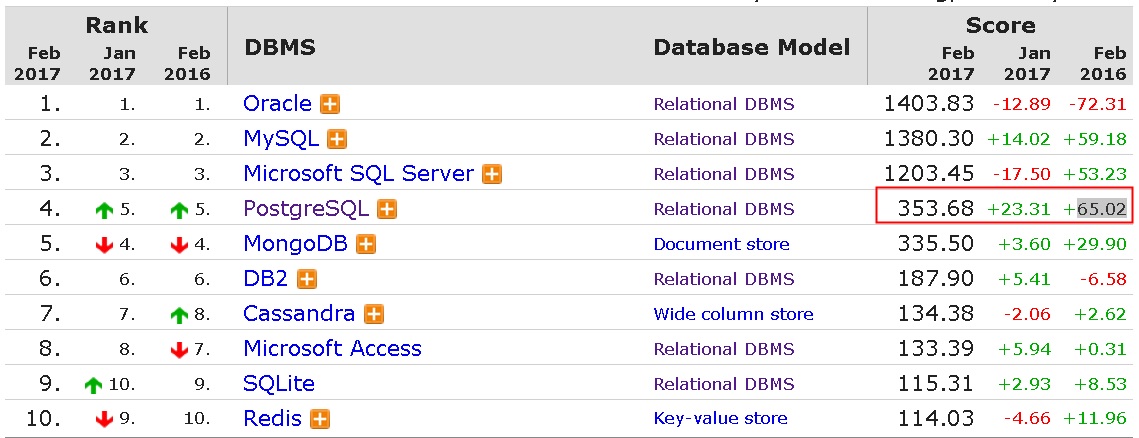Open the plus icon beside PostgreSQL
Screen dimensions: 1139x438
387,209
